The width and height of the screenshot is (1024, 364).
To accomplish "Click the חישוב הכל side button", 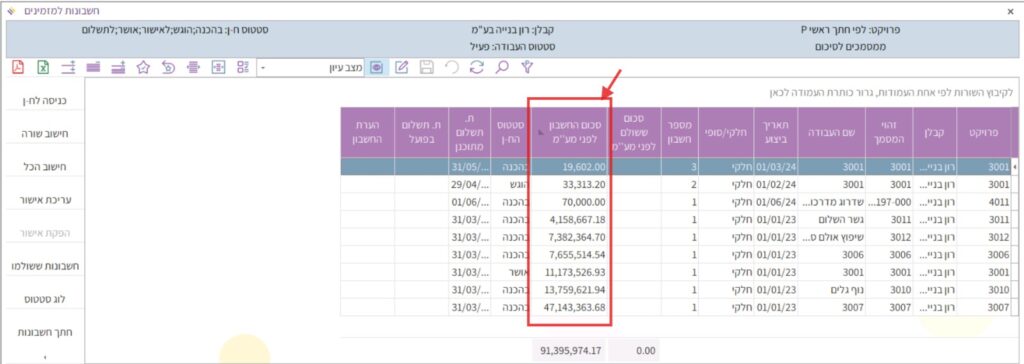I will pyautogui.click(x=45, y=167).
